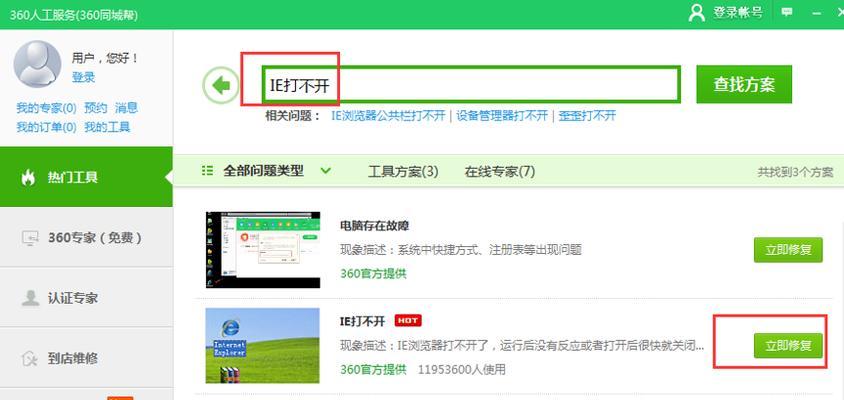Open 我的工具 link
This screenshot has width=844, height=400.
tap(108, 128)
